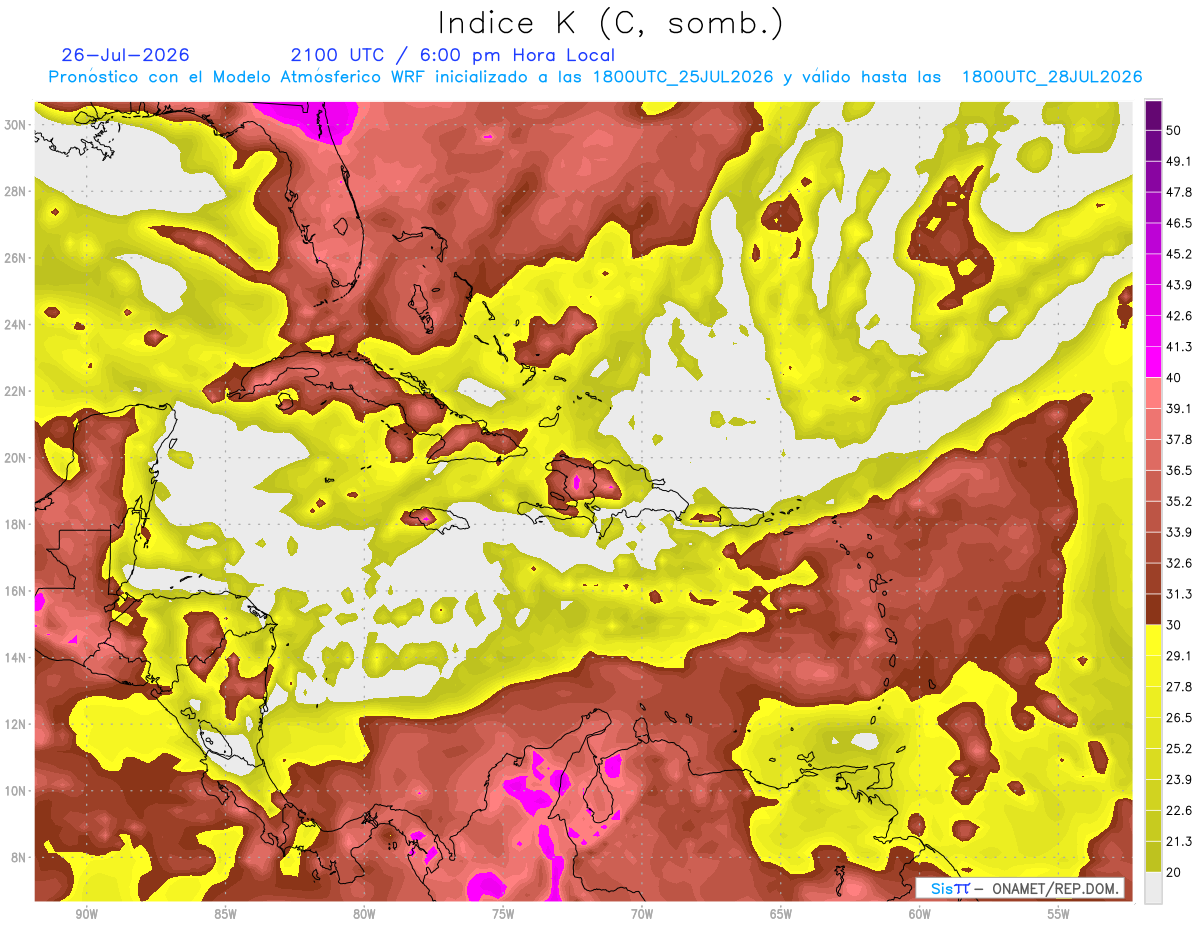Screen dimensions: 1200x927
Task: Click the dark purple swatch atop the colorbar
Action: 1153,115
